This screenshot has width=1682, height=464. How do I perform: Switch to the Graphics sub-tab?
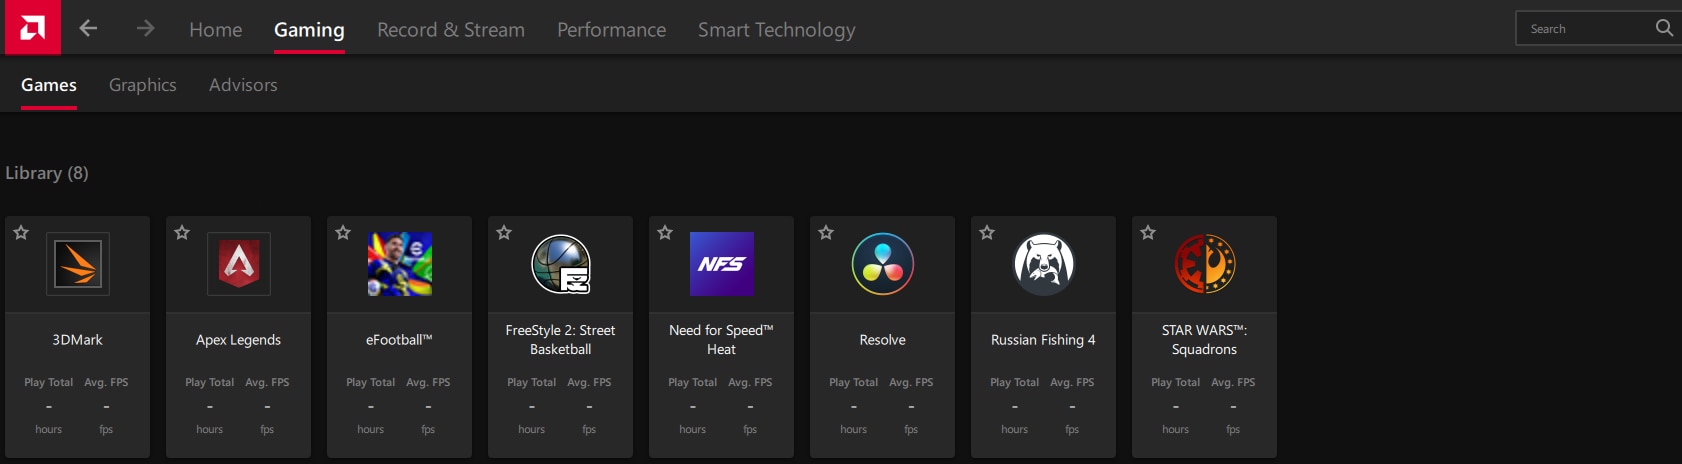[x=143, y=85]
